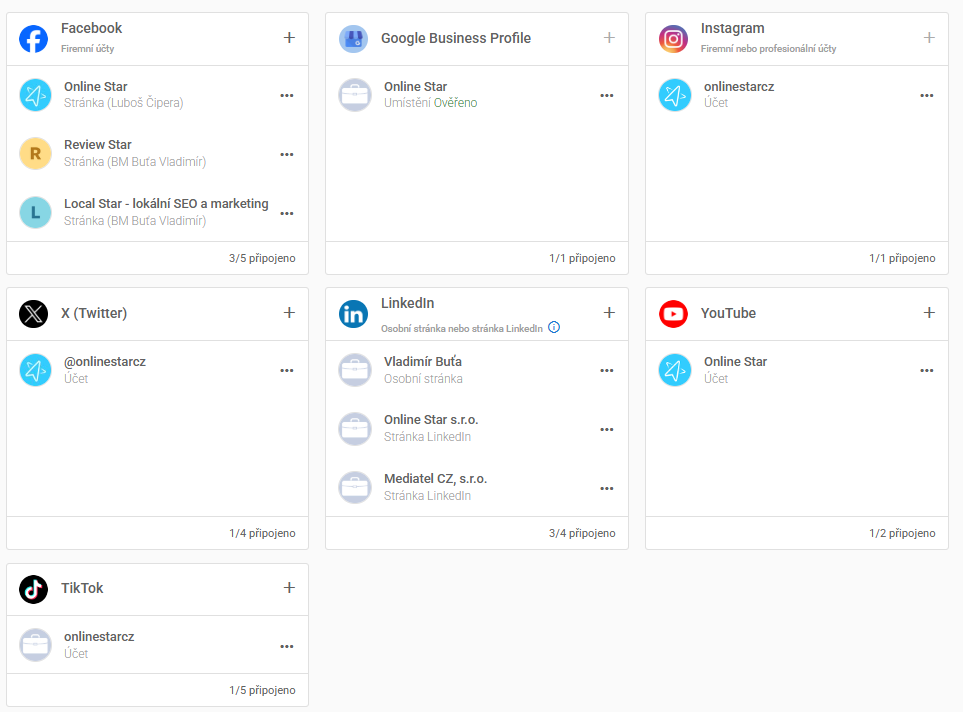Click Vladimír Buťa briefcase avatar
The height and width of the screenshot is (712, 963).
point(355,370)
